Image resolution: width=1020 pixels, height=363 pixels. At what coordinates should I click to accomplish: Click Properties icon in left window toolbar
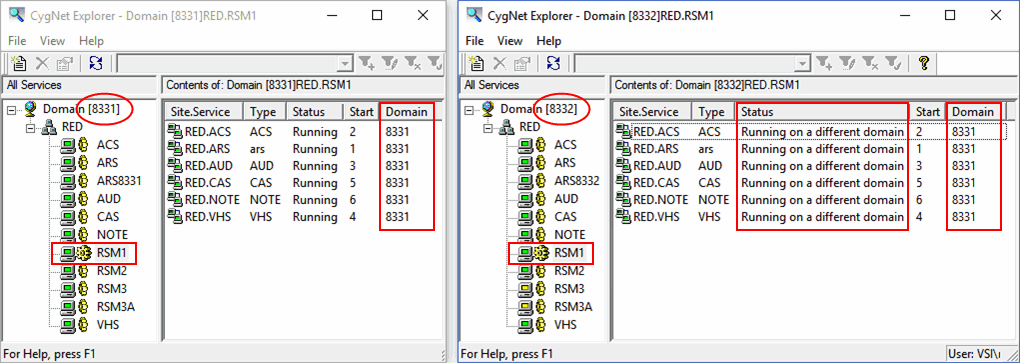point(64,63)
